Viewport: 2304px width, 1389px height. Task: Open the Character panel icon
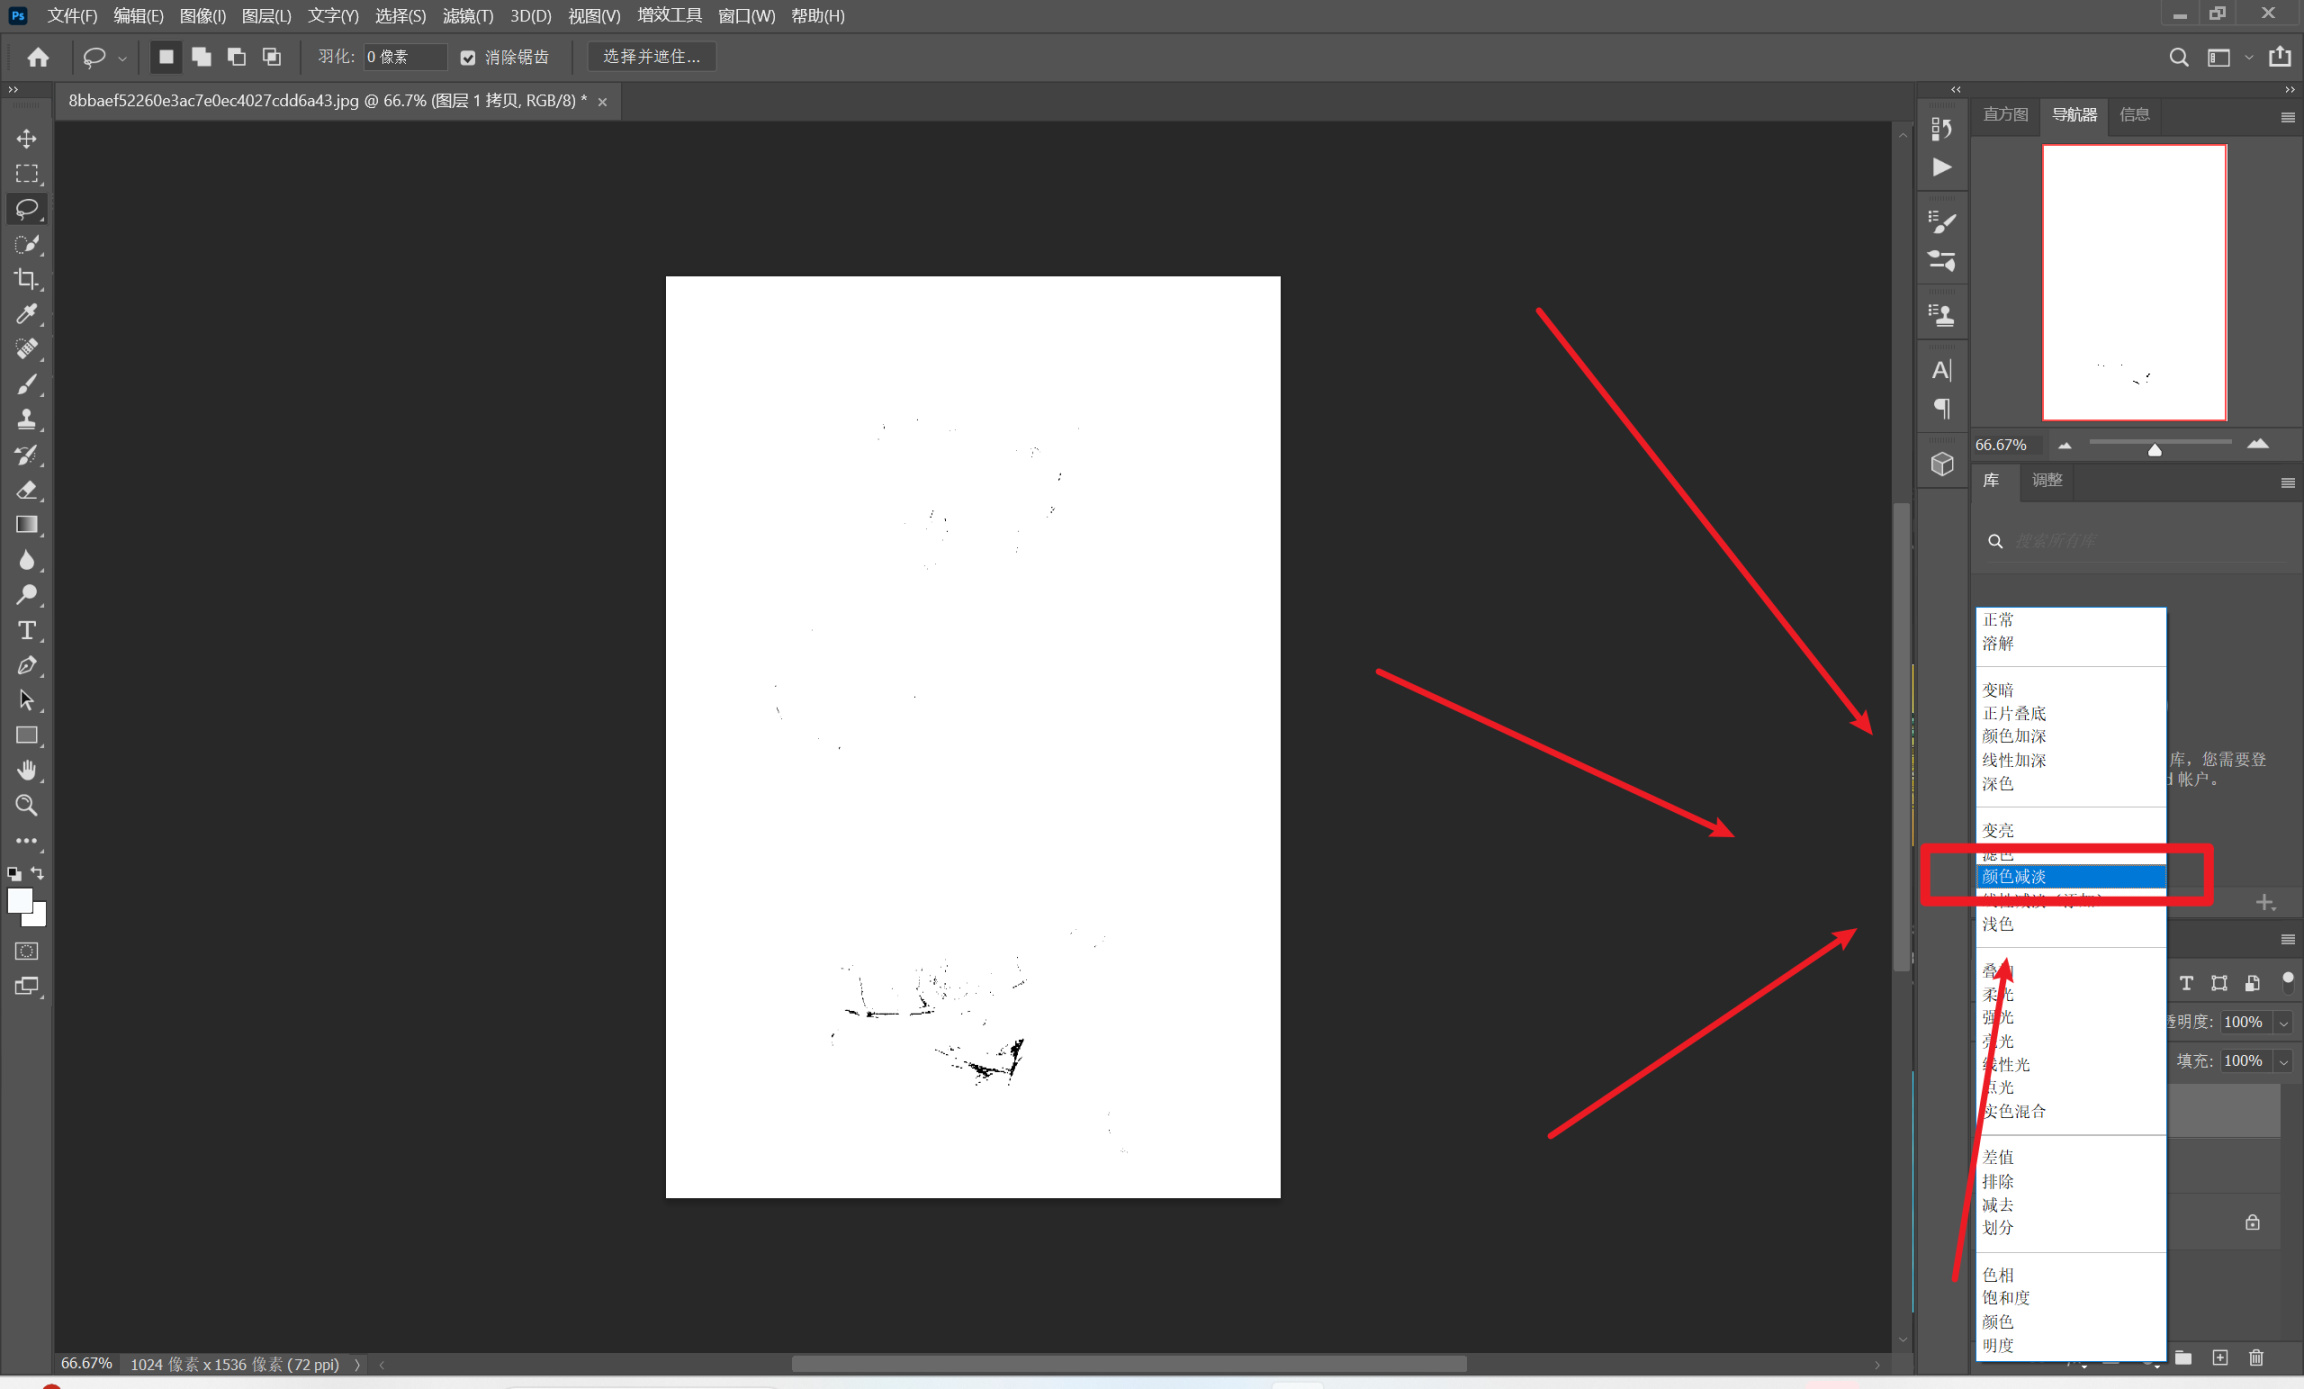point(1941,371)
